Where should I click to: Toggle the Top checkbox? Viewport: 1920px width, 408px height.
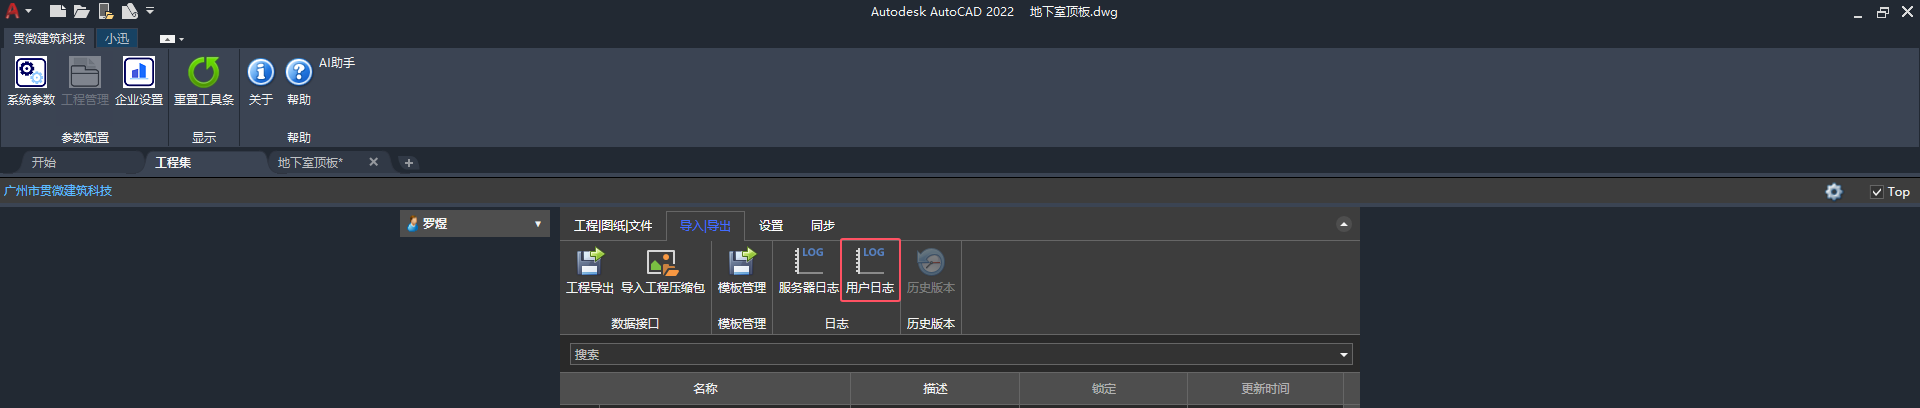pyautogui.click(x=1877, y=192)
